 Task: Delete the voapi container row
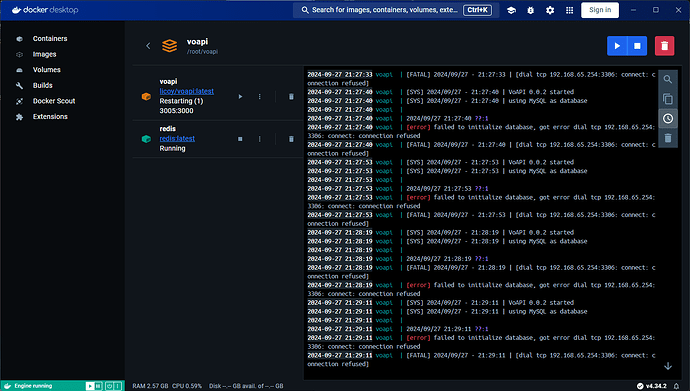(x=291, y=96)
